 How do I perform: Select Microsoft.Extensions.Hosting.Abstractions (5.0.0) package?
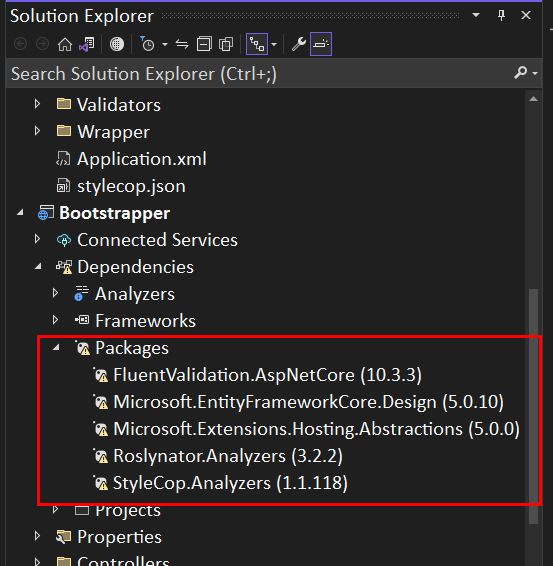pos(316,429)
